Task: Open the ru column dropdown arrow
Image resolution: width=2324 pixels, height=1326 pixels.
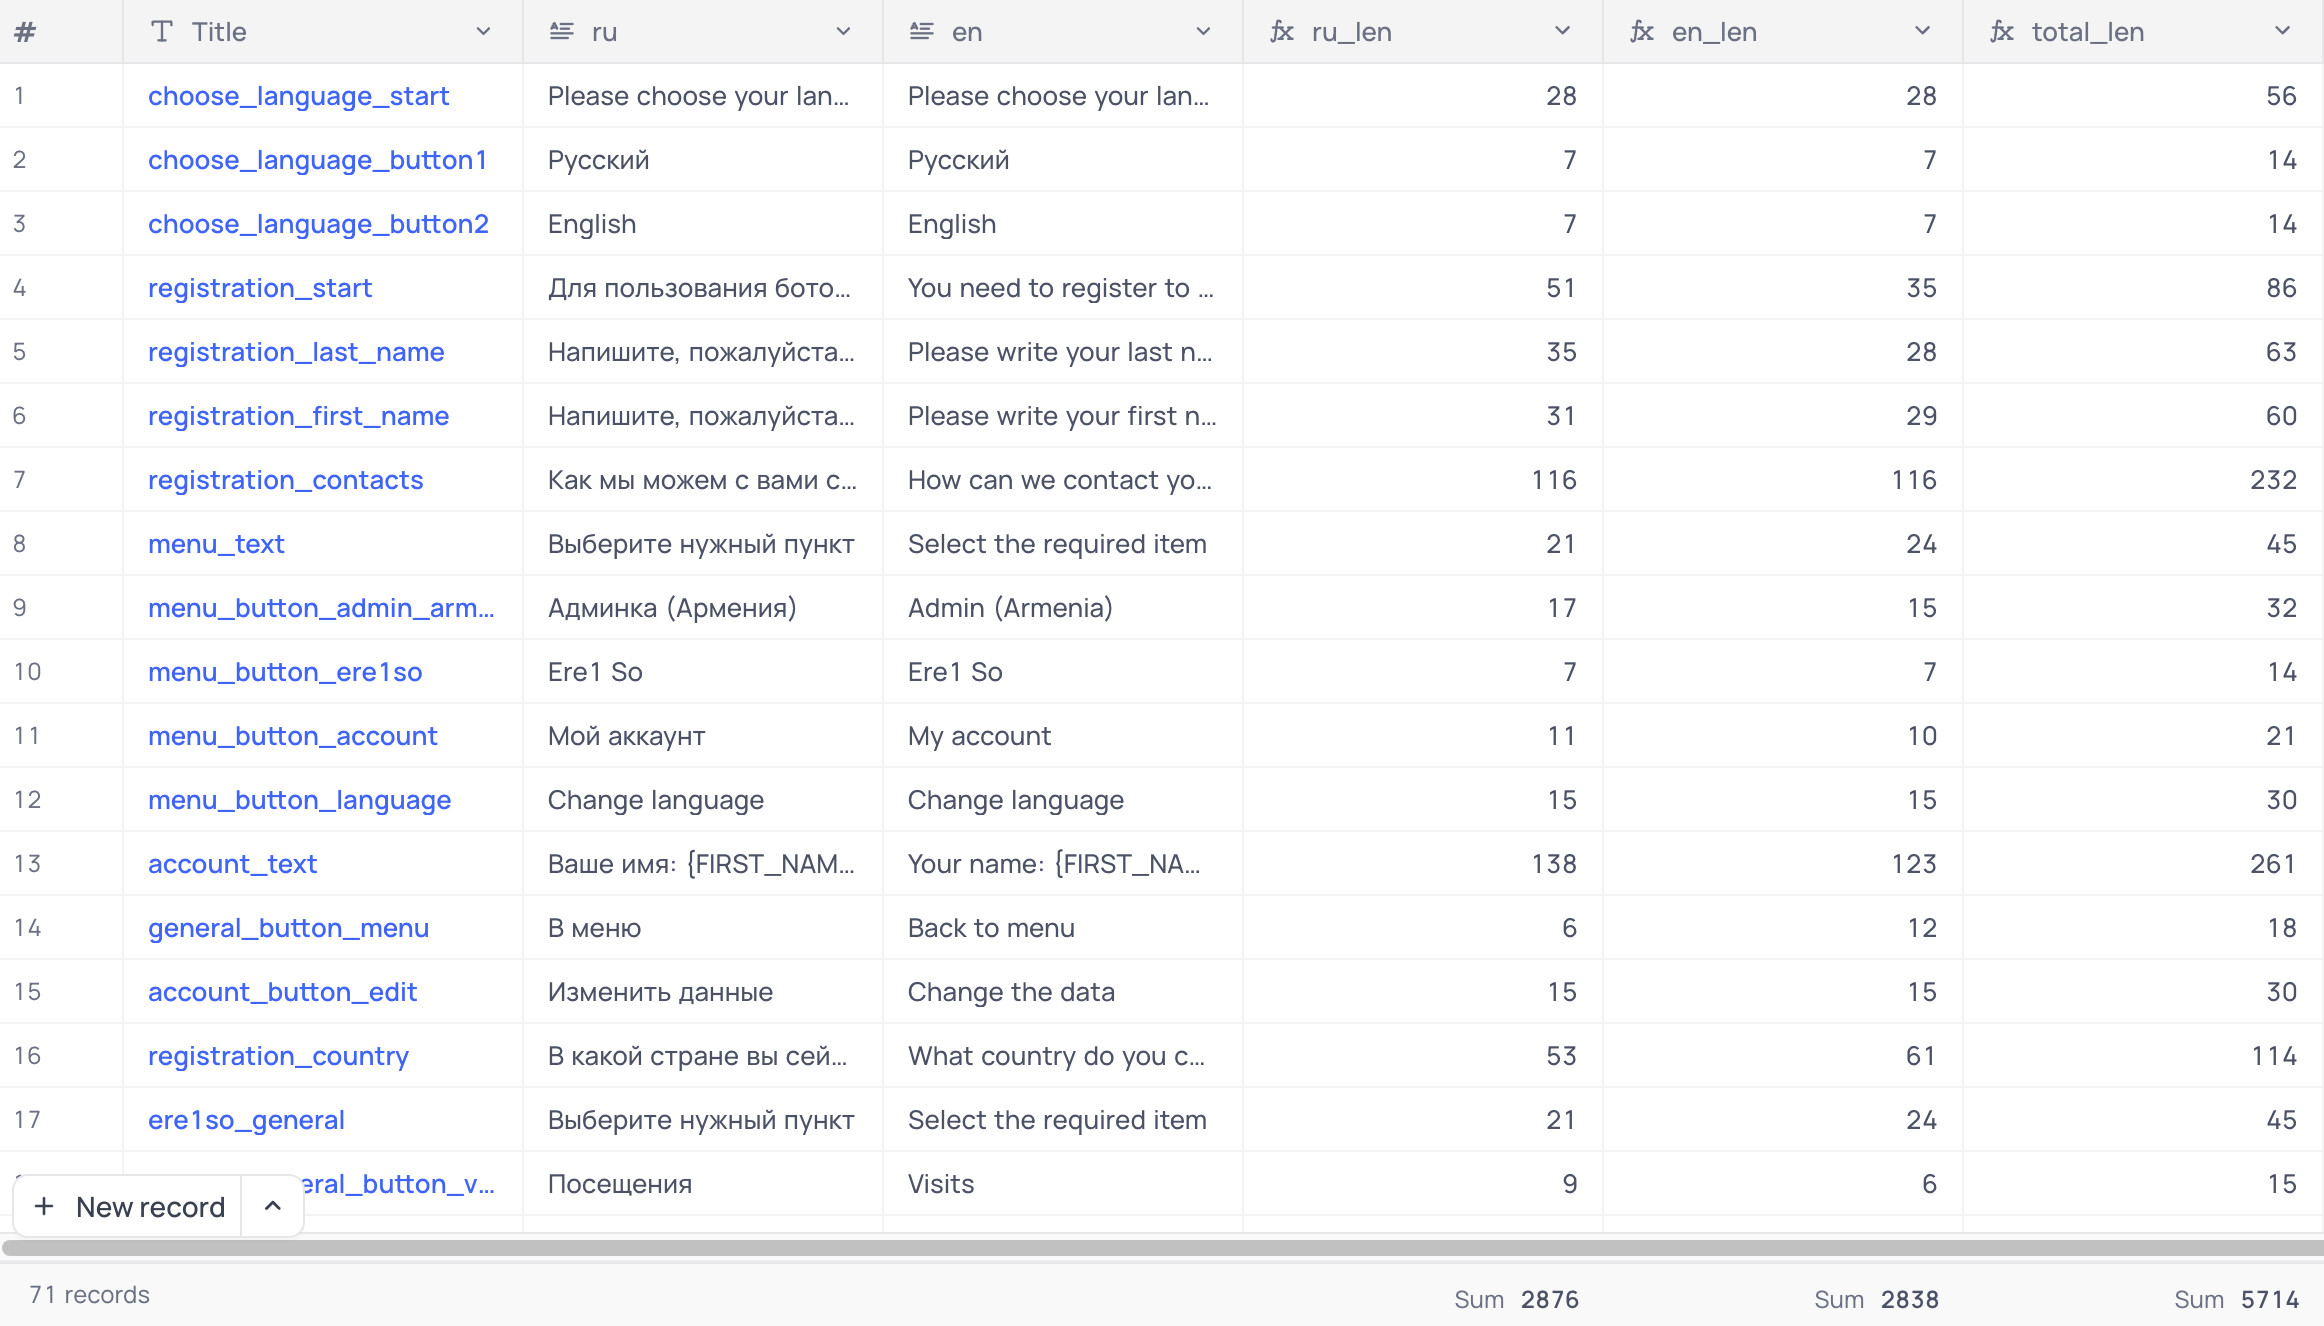Action: [843, 32]
